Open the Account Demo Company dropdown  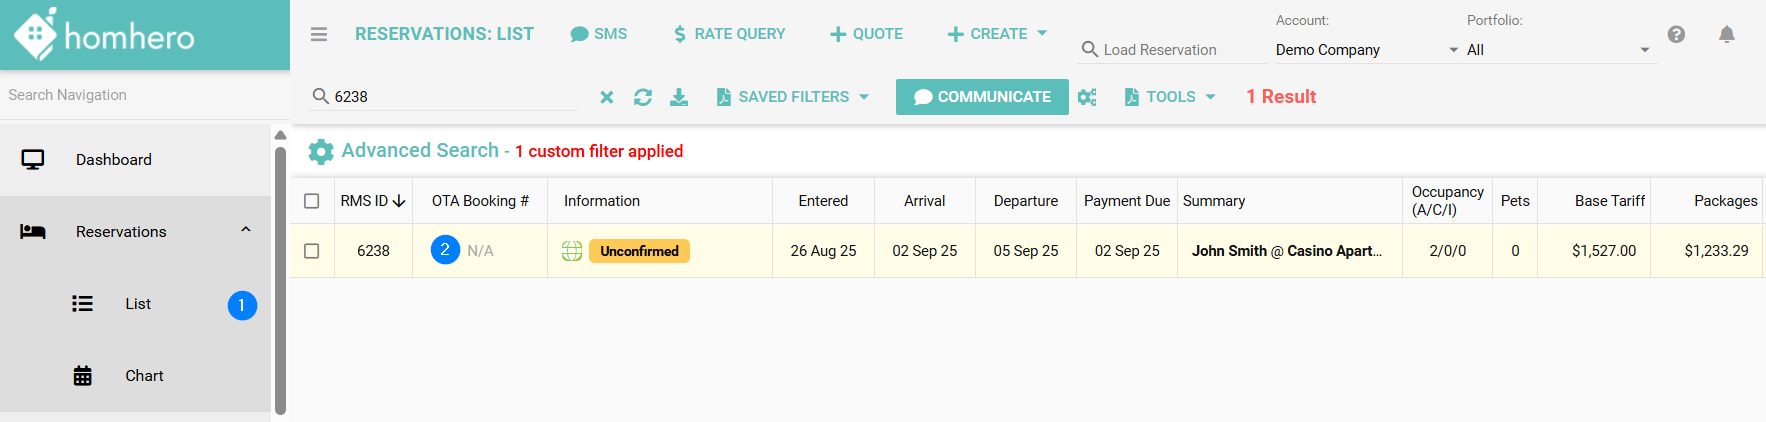(x=1366, y=50)
